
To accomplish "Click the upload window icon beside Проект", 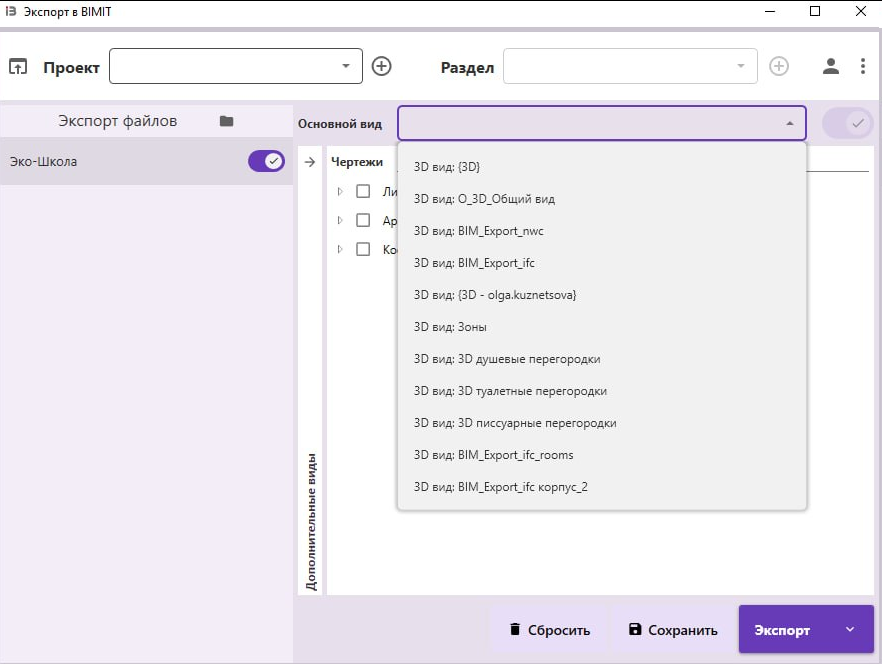I will click(17, 66).
